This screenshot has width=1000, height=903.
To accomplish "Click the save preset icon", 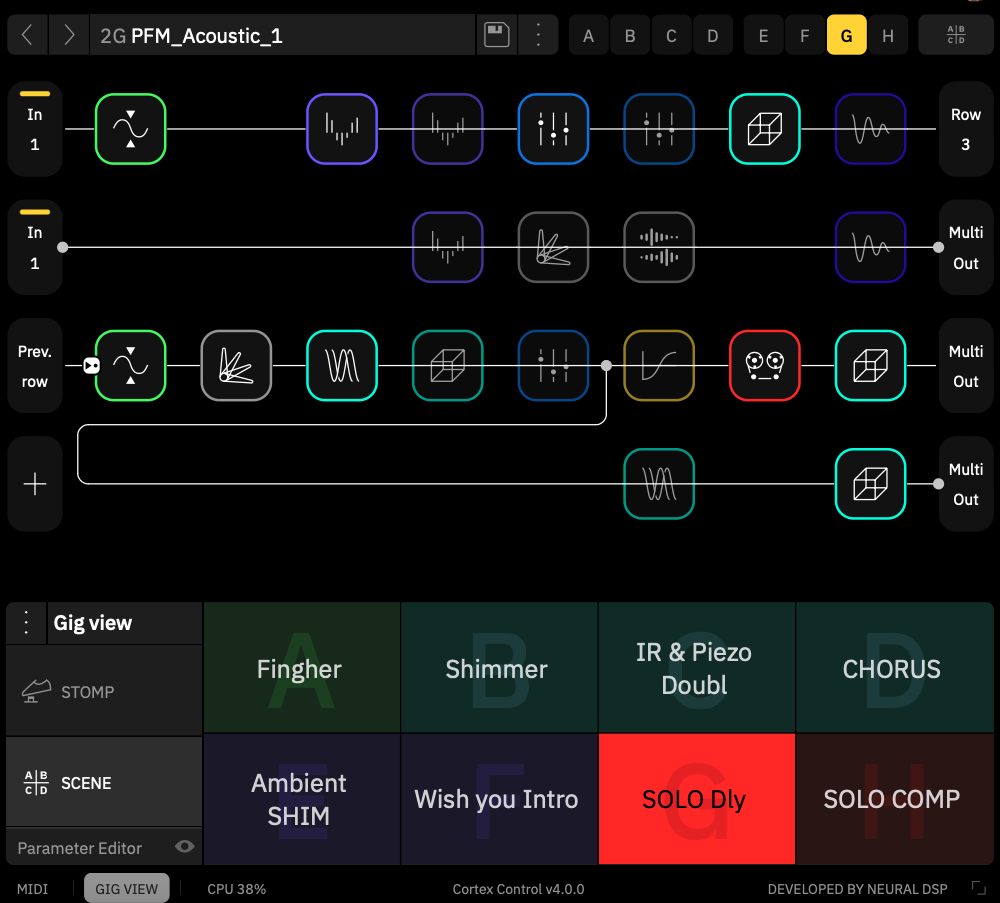I will click(496, 34).
